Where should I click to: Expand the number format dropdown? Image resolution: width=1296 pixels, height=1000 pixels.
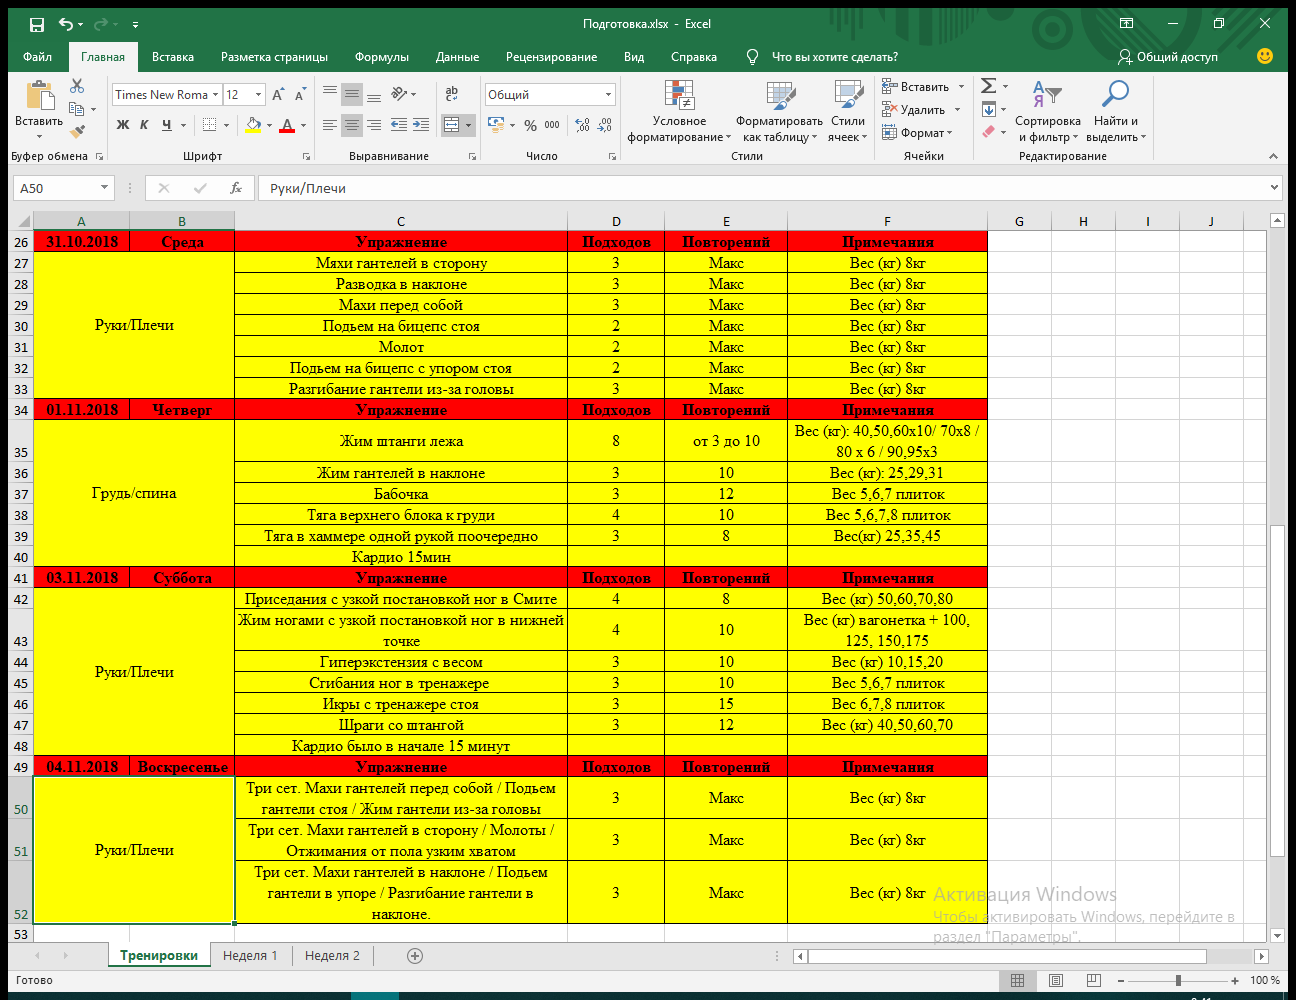pos(607,95)
